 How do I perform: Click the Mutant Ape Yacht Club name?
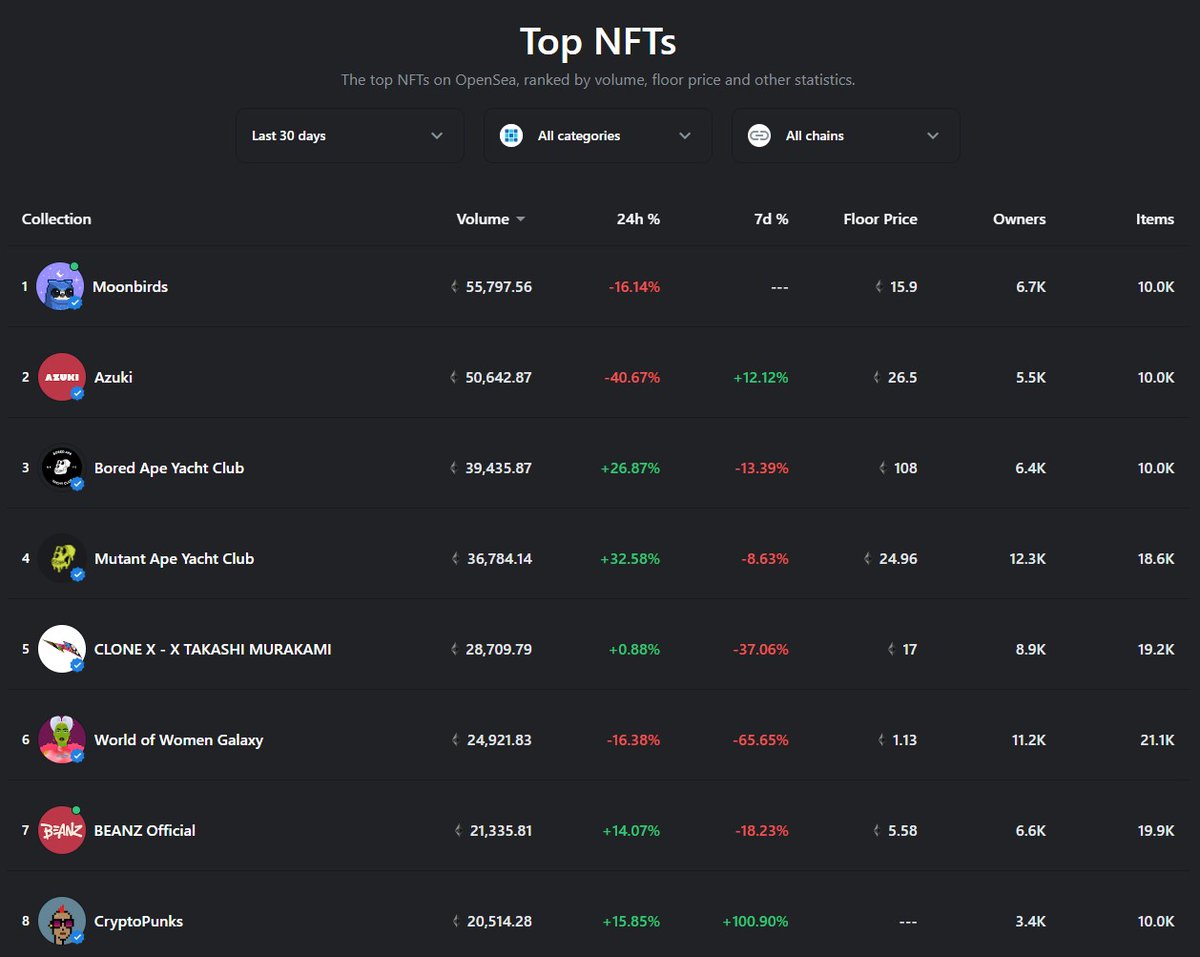174,559
